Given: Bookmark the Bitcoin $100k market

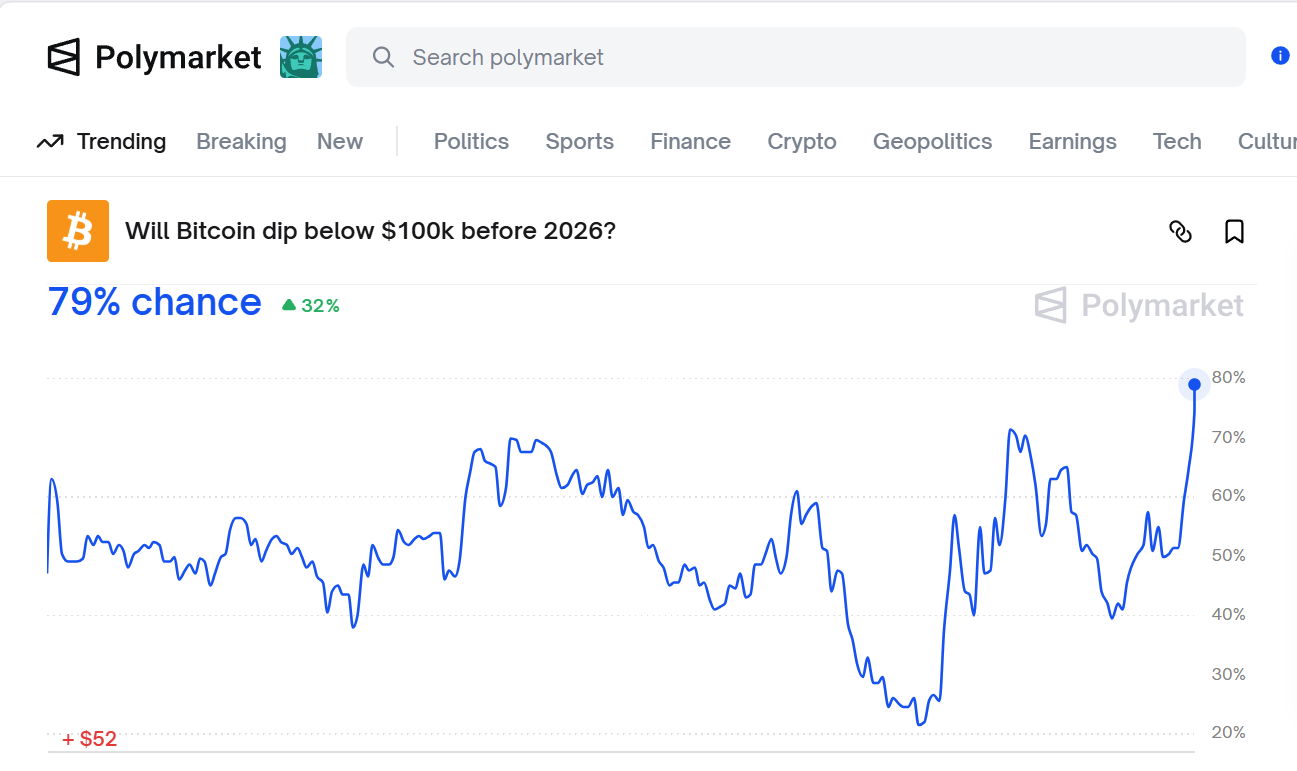Looking at the screenshot, I should point(1234,232).
